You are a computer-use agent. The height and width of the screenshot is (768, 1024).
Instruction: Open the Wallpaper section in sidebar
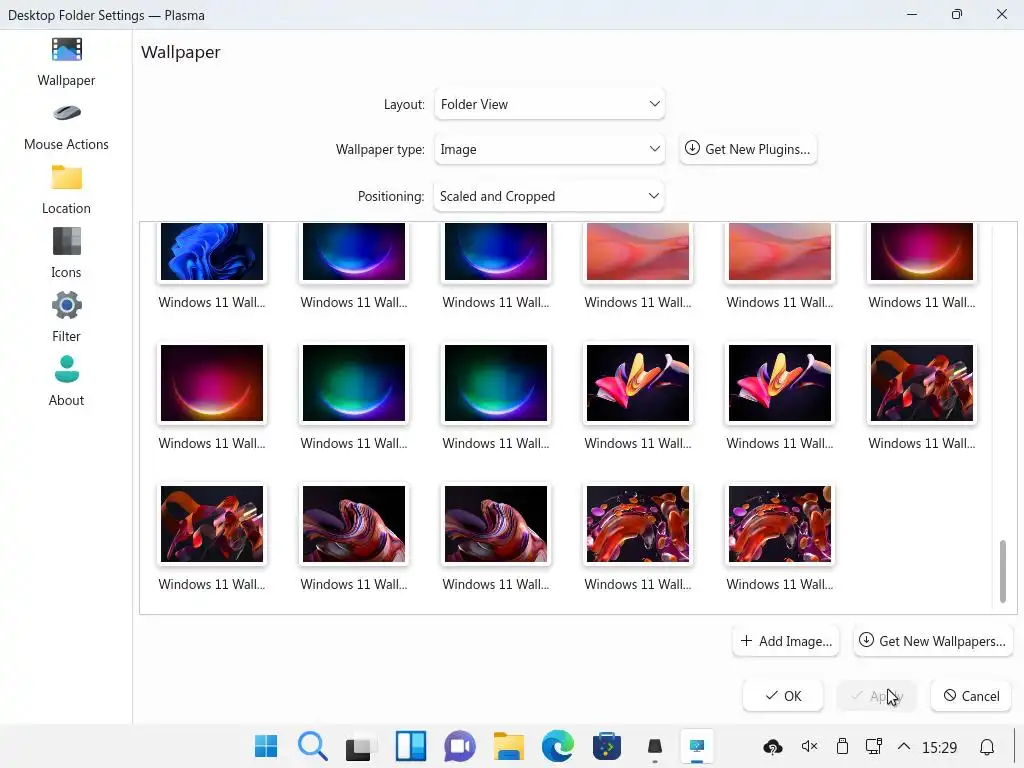(66, 63)
